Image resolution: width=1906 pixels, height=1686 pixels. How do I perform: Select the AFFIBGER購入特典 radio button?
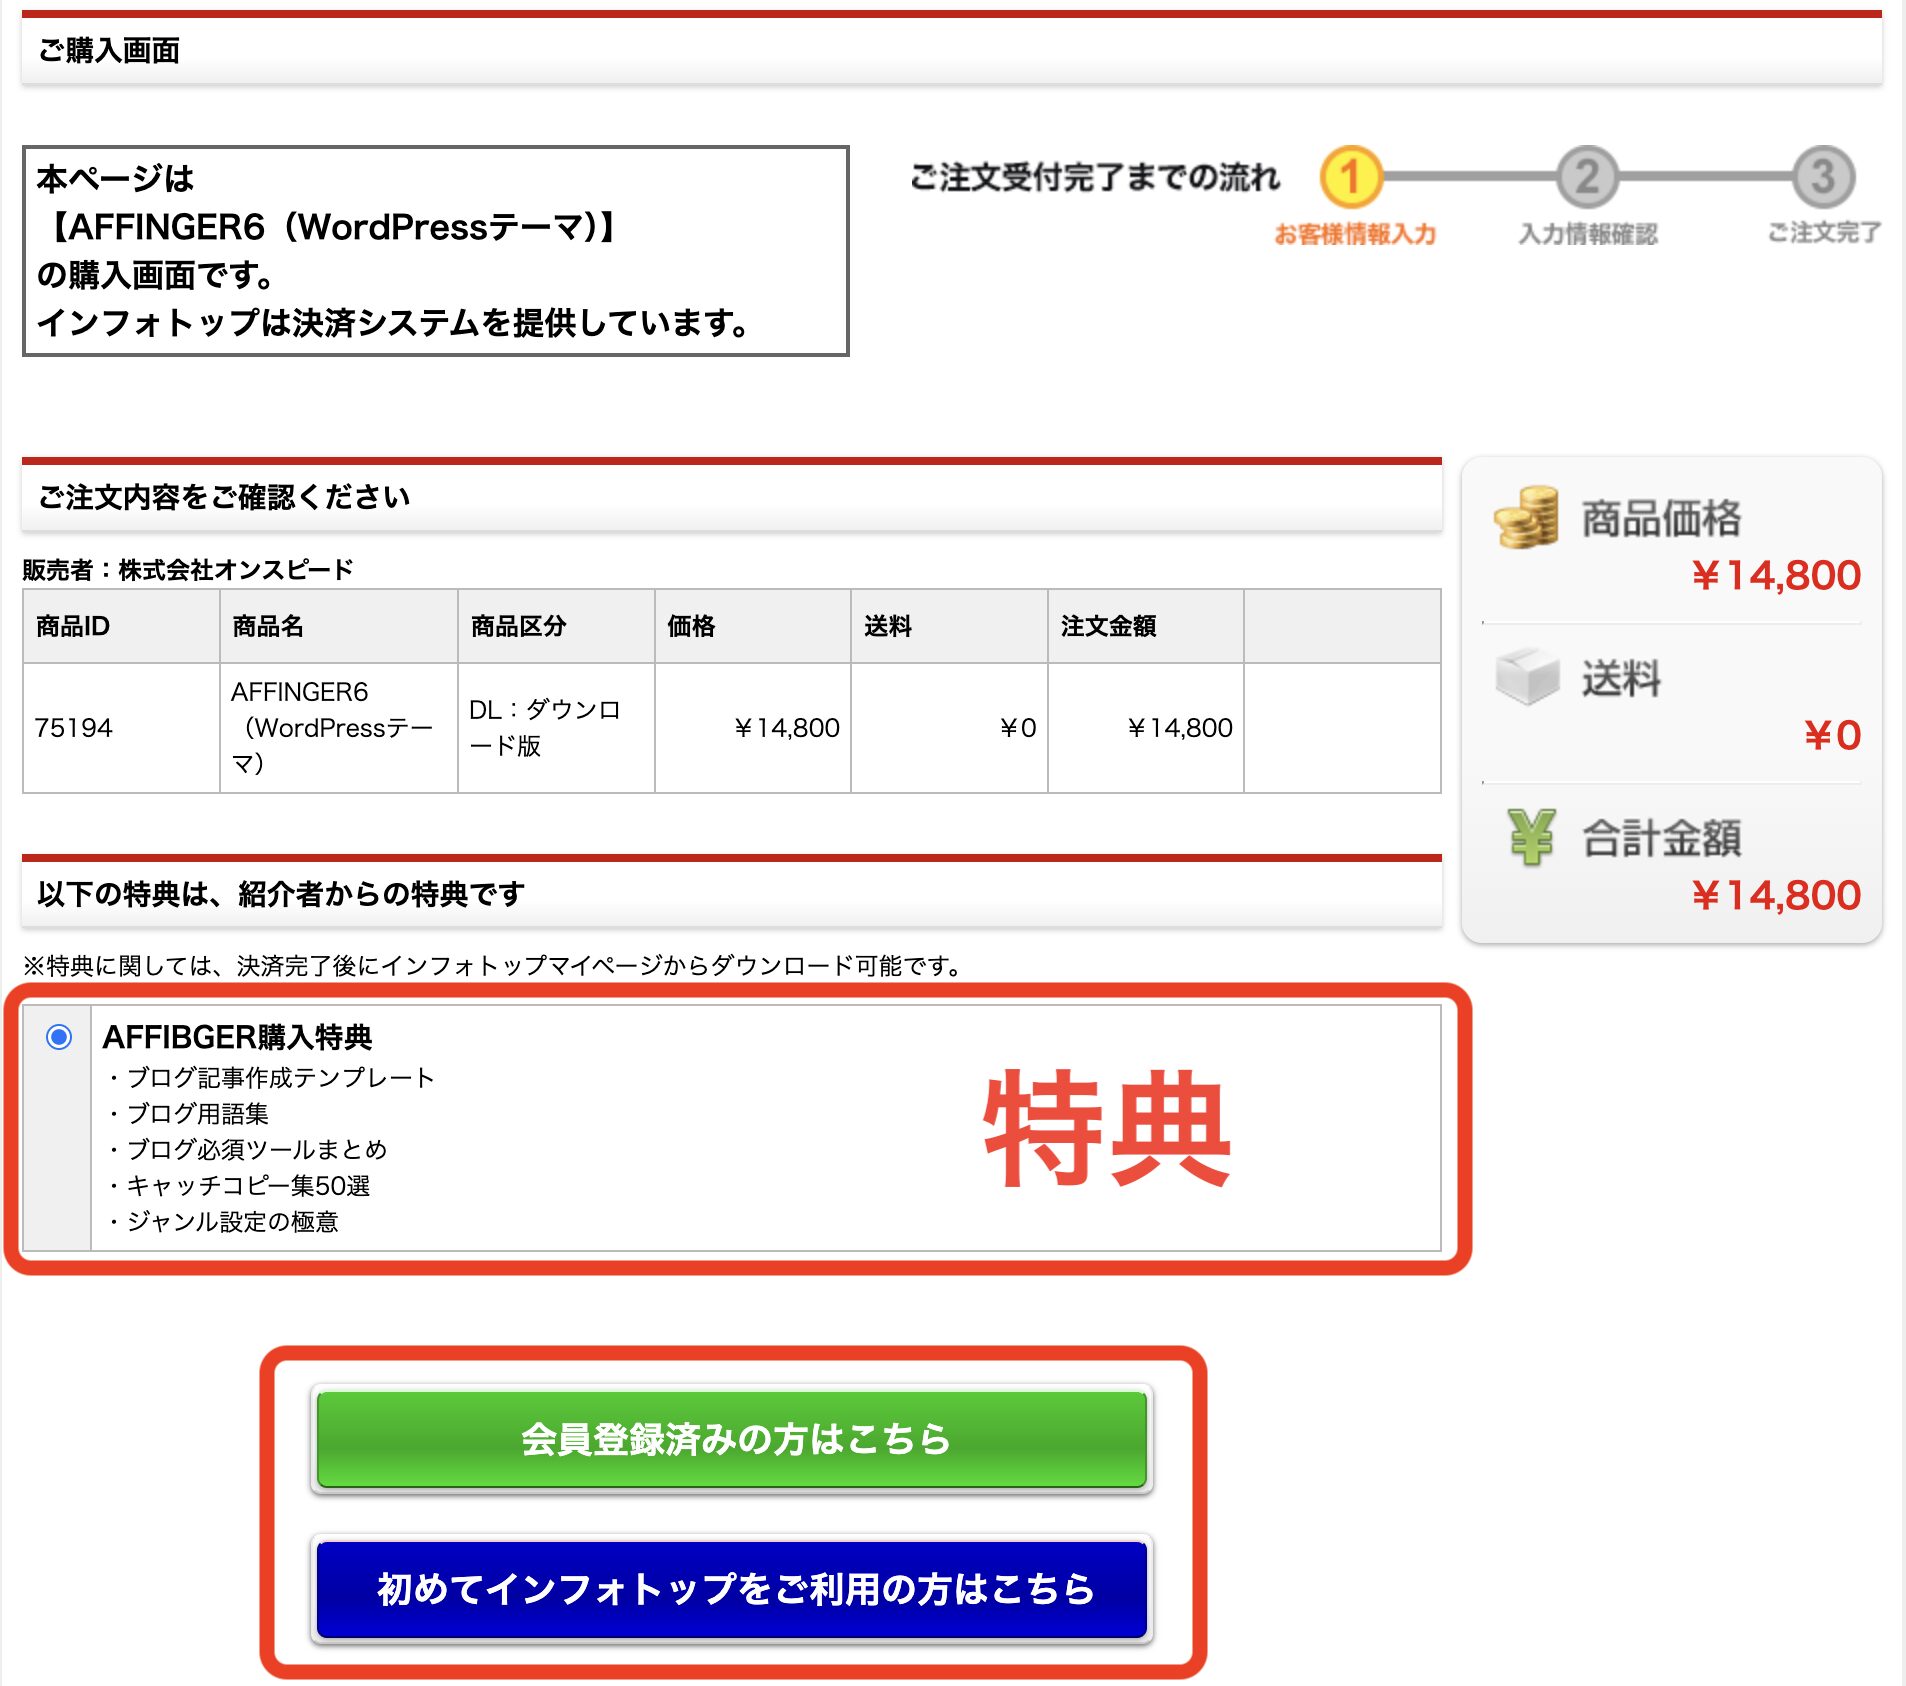point(59,1037)
